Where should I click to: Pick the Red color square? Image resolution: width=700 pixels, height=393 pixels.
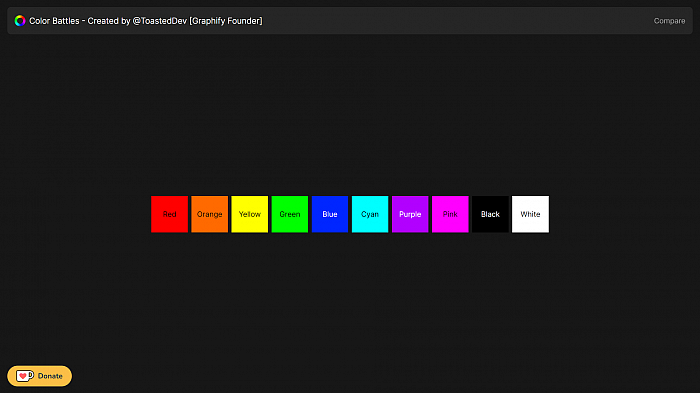(169, 214)
